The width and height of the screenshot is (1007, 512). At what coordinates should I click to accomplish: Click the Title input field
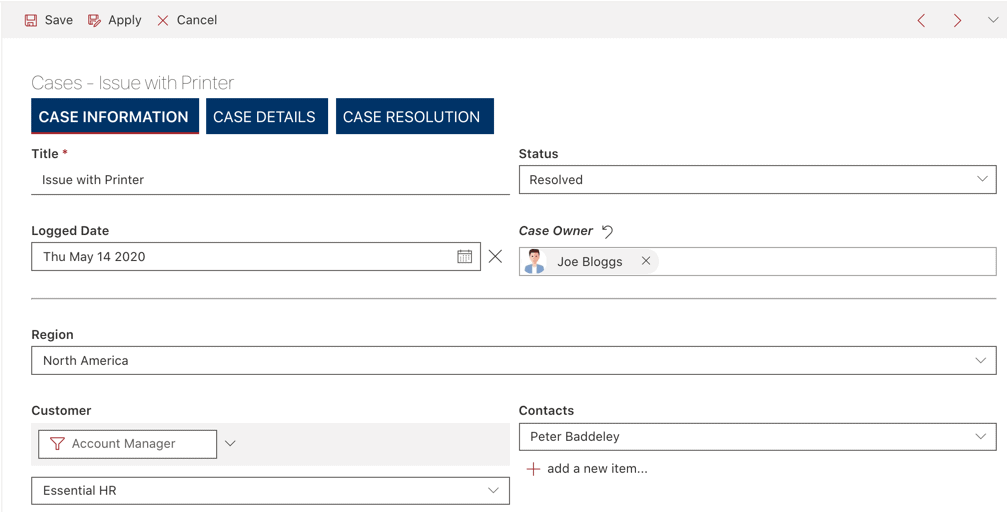tap(270, 180)
